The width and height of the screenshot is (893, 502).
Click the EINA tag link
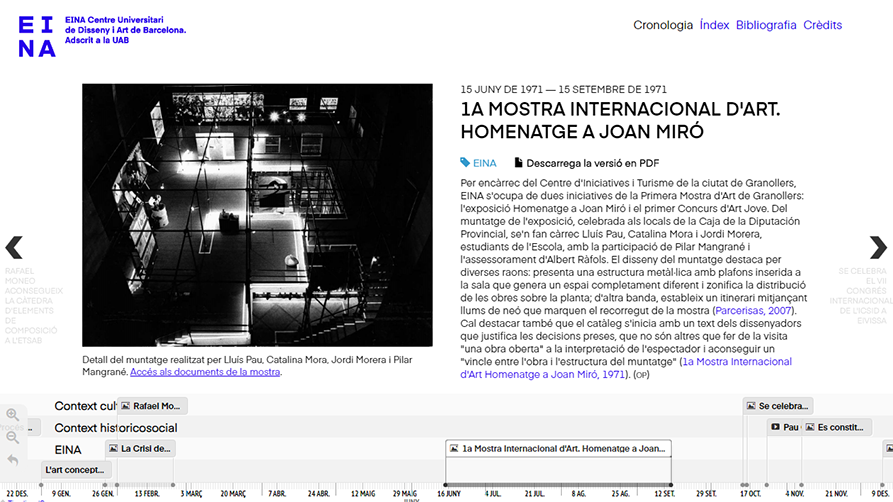coord(485,164)
